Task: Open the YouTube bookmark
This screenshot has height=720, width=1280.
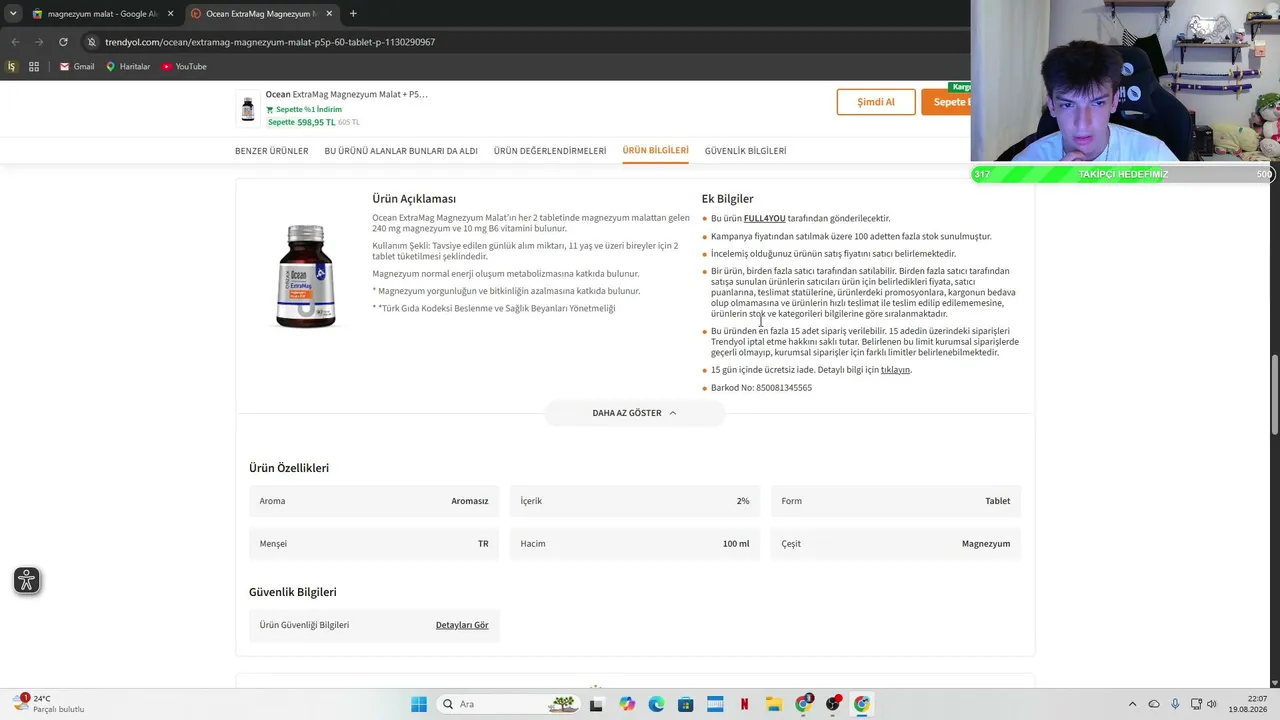Action: [x=184, y=67]
